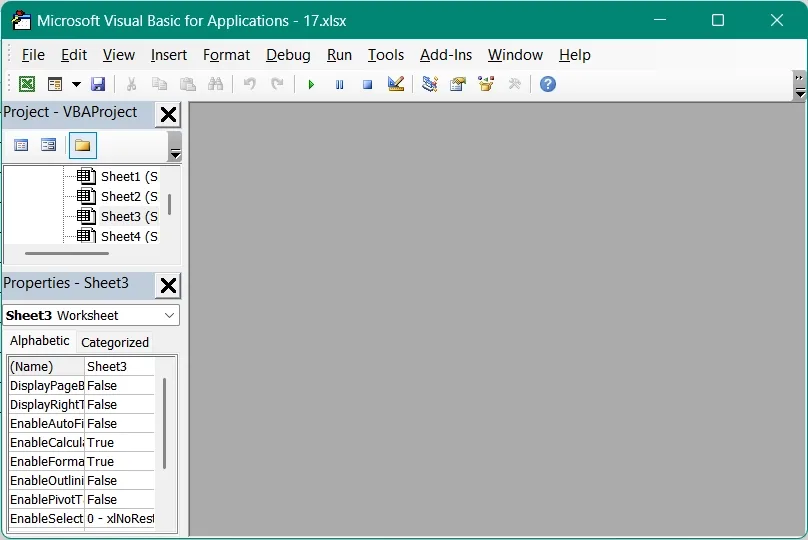Screen dimensions: 808x540
Task: Click View Code icon in Project pane
Action: coord(21,145)
